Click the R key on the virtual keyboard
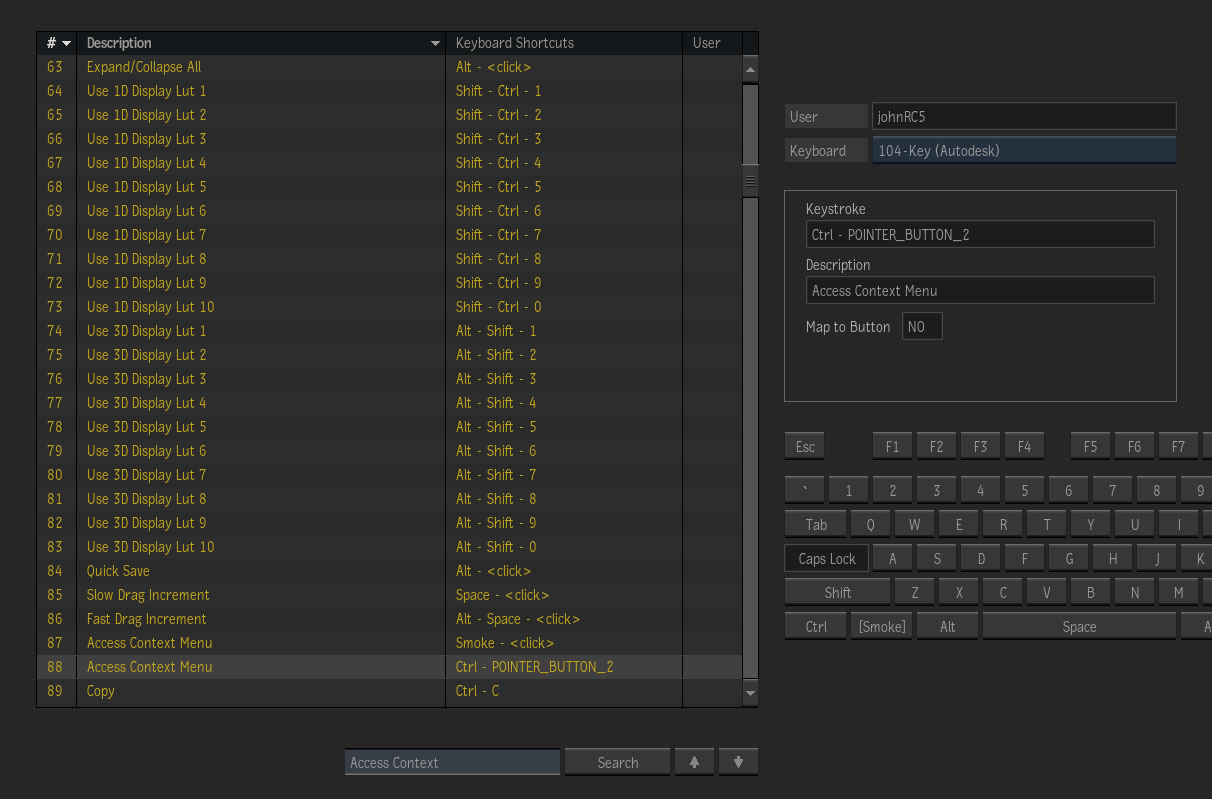 [1002, 524]
